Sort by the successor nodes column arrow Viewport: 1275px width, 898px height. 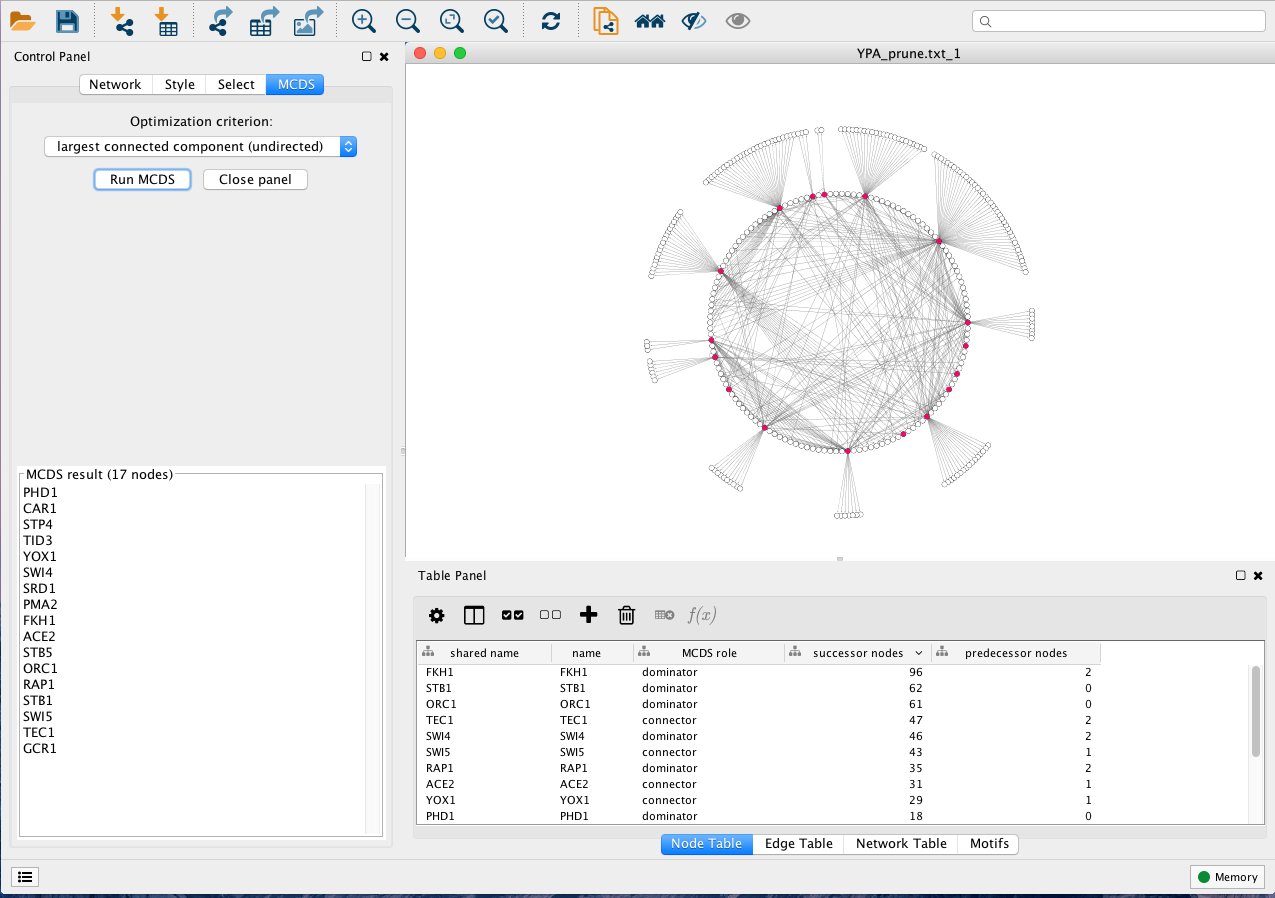tap(918, 653)
